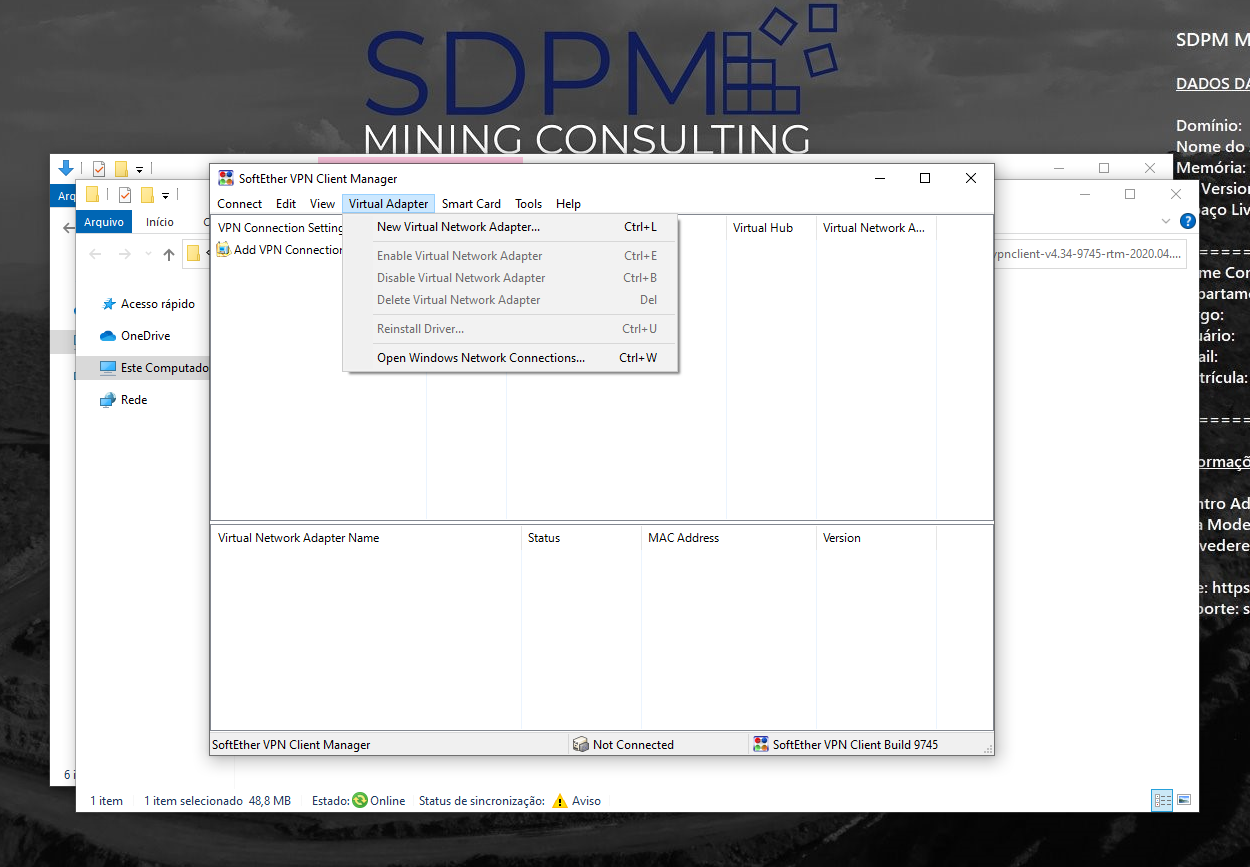The height and width of the screenshot is (867, 1250).
Task: Switch to large icons view in Explorer
Action: coord(1184,800)
